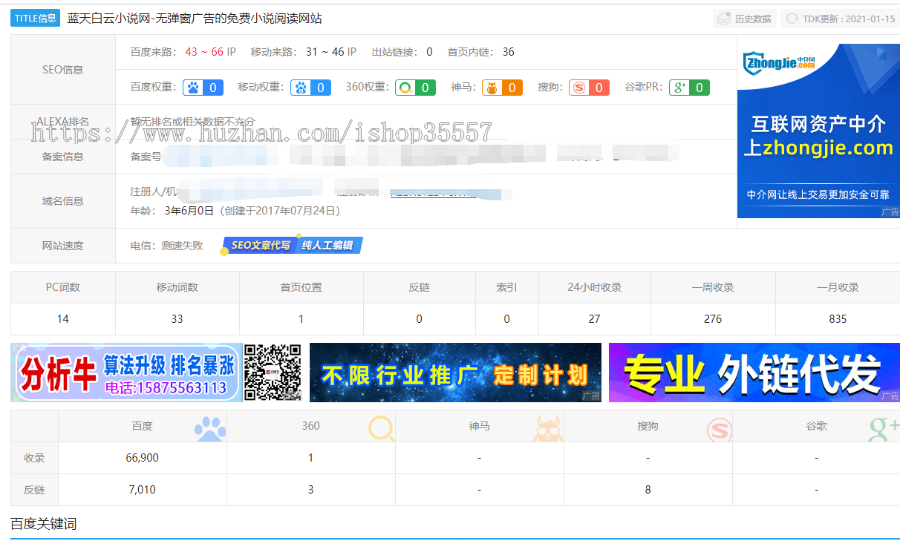Click the 360 weight green badge
Viewport: 900px width, 541px height.
(415, 87)
